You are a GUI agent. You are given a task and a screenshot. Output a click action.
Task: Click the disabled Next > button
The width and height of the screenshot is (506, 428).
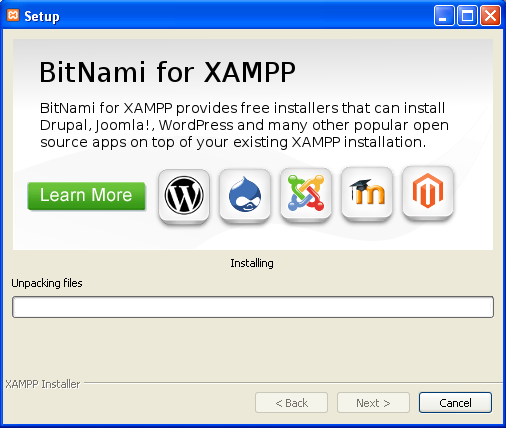click(373, 403)
